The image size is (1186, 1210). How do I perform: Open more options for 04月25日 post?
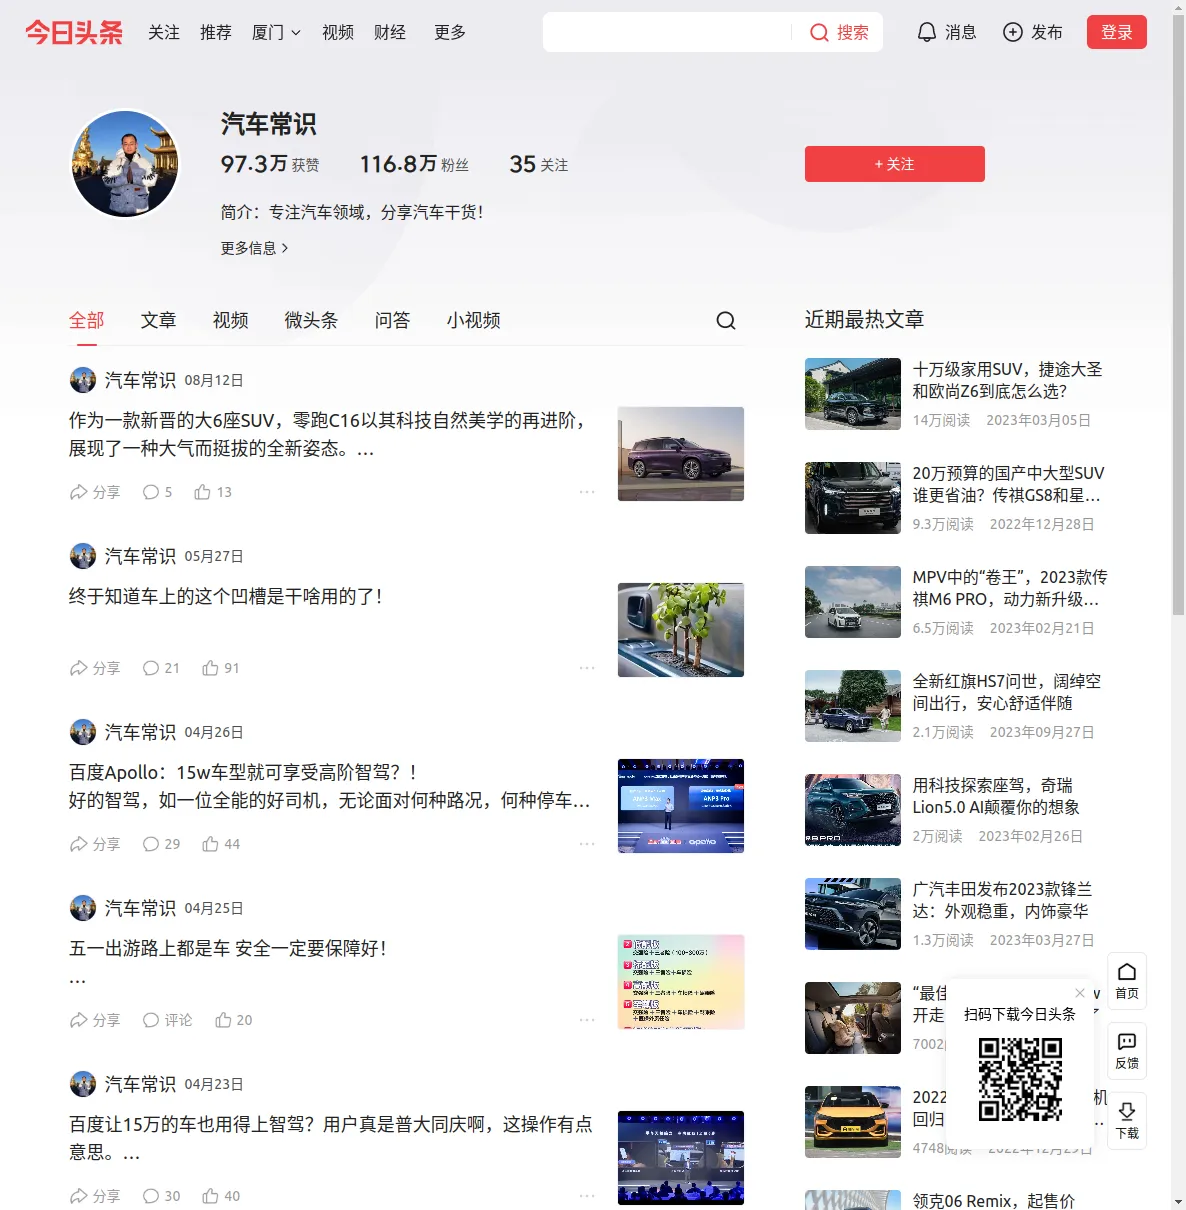(587, 1020)
